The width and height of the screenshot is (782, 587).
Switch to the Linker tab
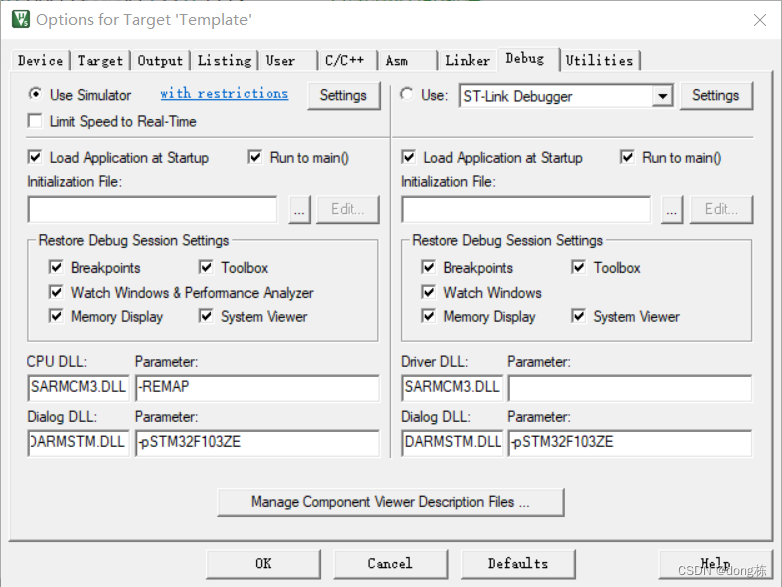(x=467, y=61)
